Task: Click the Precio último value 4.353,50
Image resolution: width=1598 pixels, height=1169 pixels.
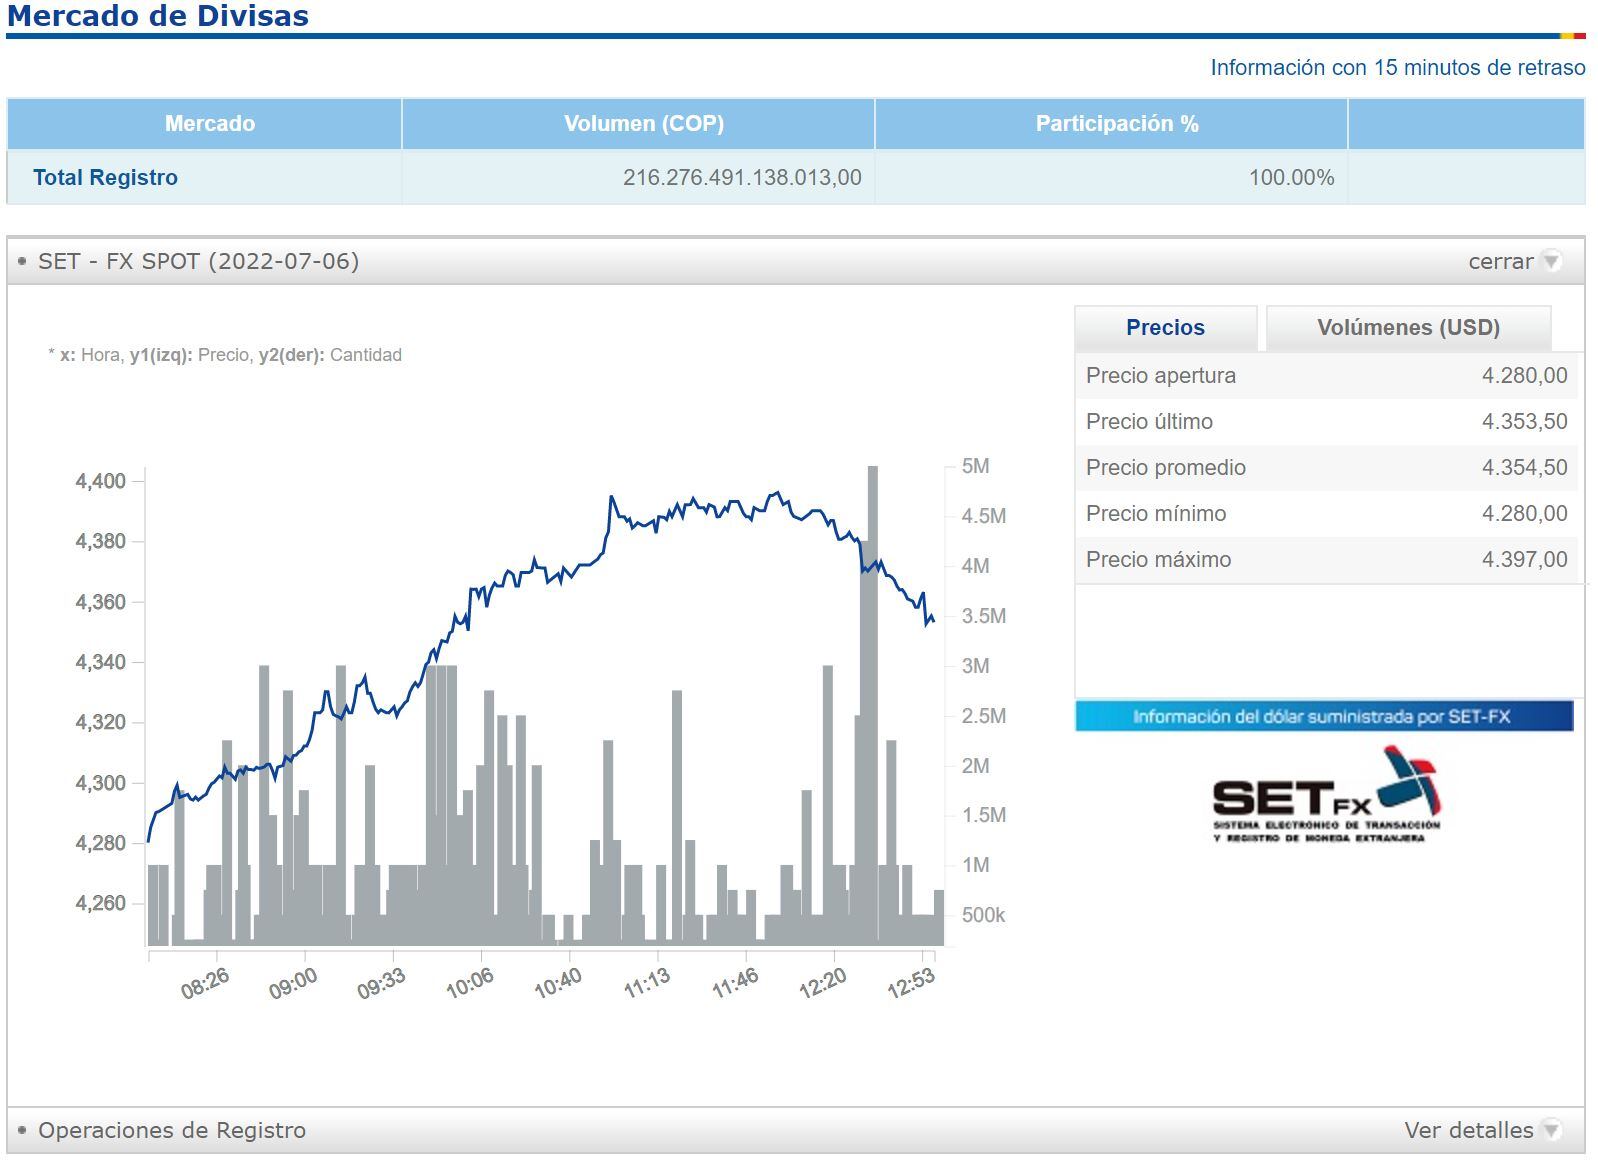Action: click(x=1524, y=422)
